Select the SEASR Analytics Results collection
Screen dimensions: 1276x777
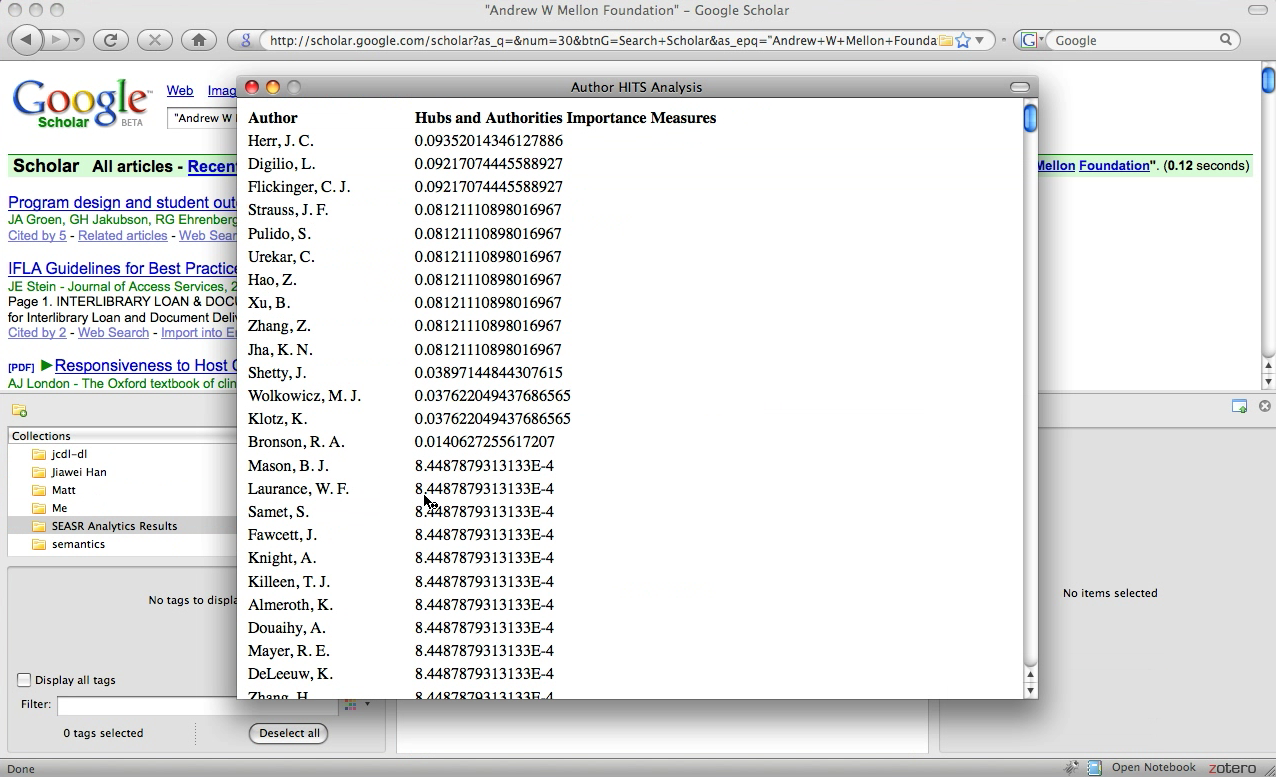point(114,526)
